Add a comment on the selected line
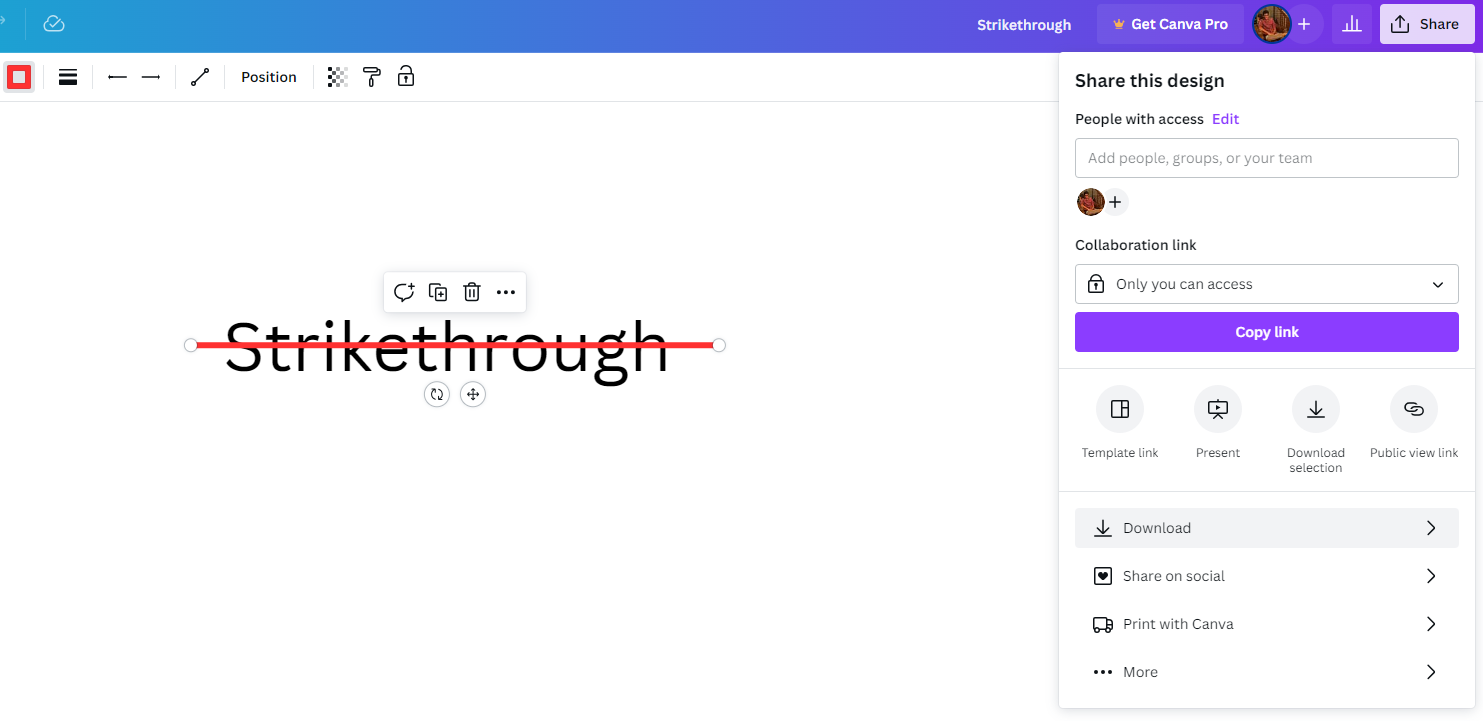The height and width of the screenshot is (721, 1483). 404,292
